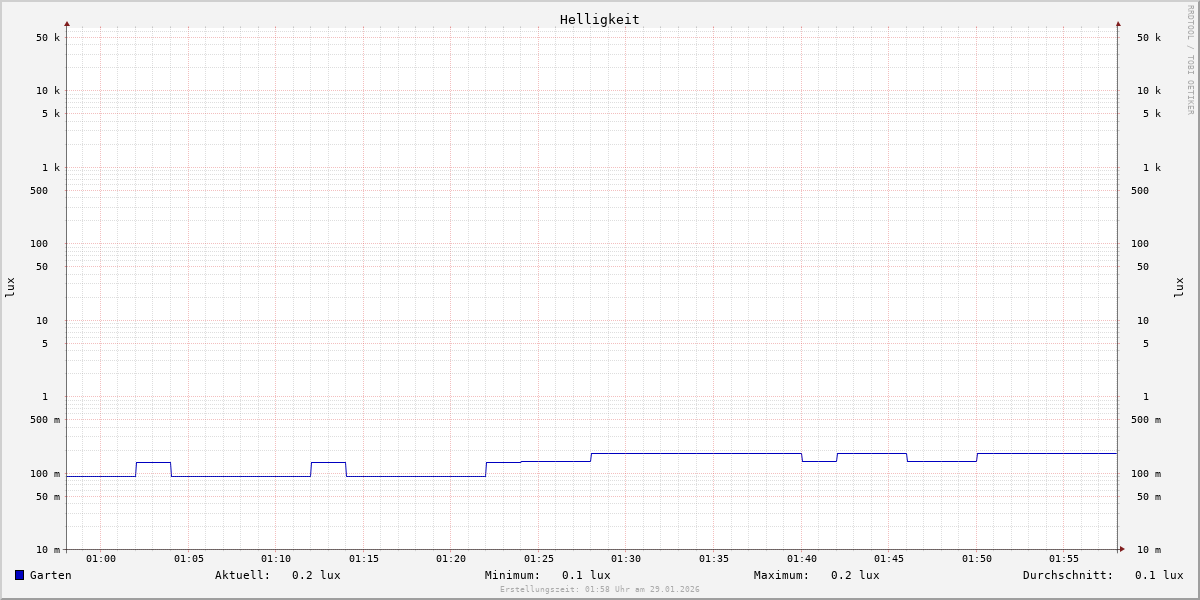Image resolution: width=1200 pixels, height=600 pixels.
Task: Click the red arrow atop the right y-axis
Action: click(1118, 23)
